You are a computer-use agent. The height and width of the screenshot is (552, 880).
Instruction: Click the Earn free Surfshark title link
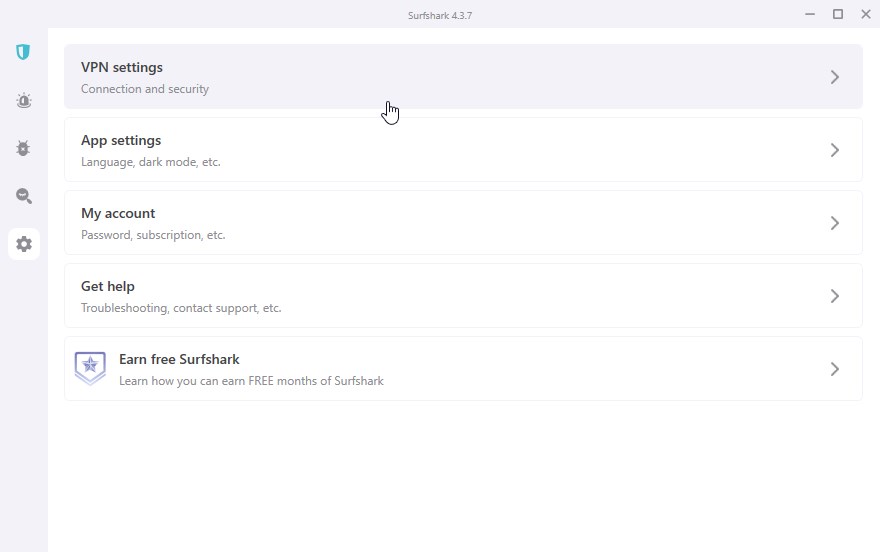click(179, 359)
